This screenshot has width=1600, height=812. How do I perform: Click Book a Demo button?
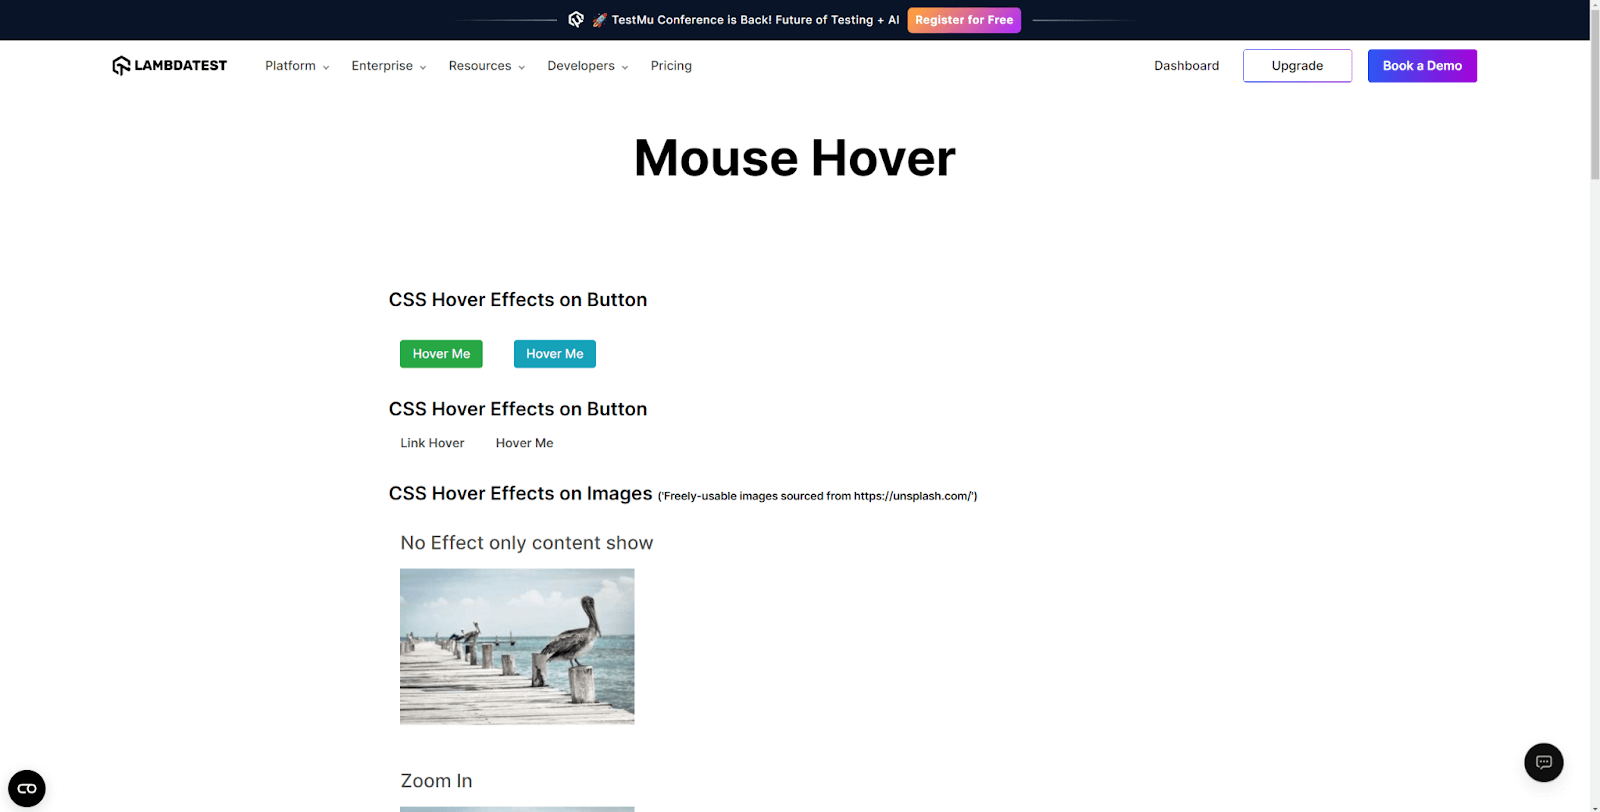(x=1422, y=66)
